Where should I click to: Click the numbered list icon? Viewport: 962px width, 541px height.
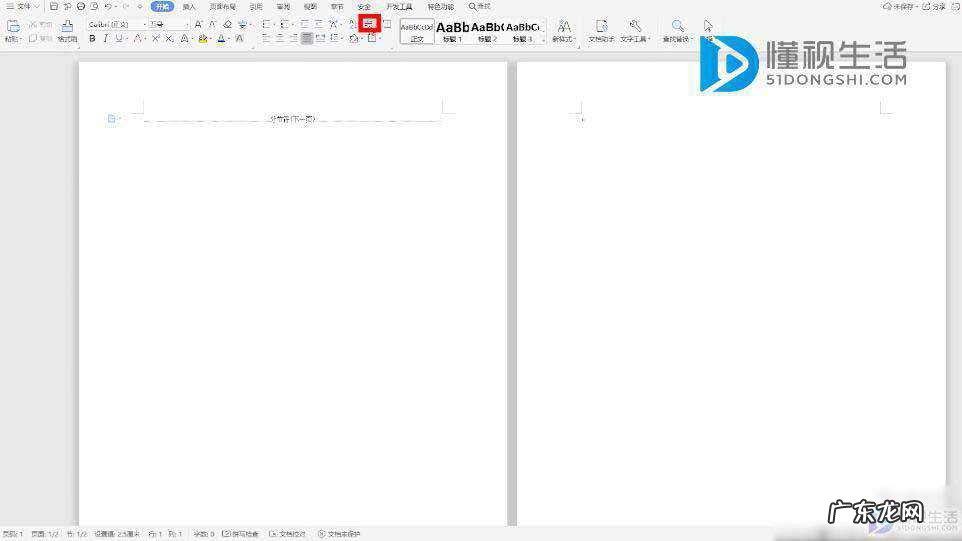(x=284, y=25)
